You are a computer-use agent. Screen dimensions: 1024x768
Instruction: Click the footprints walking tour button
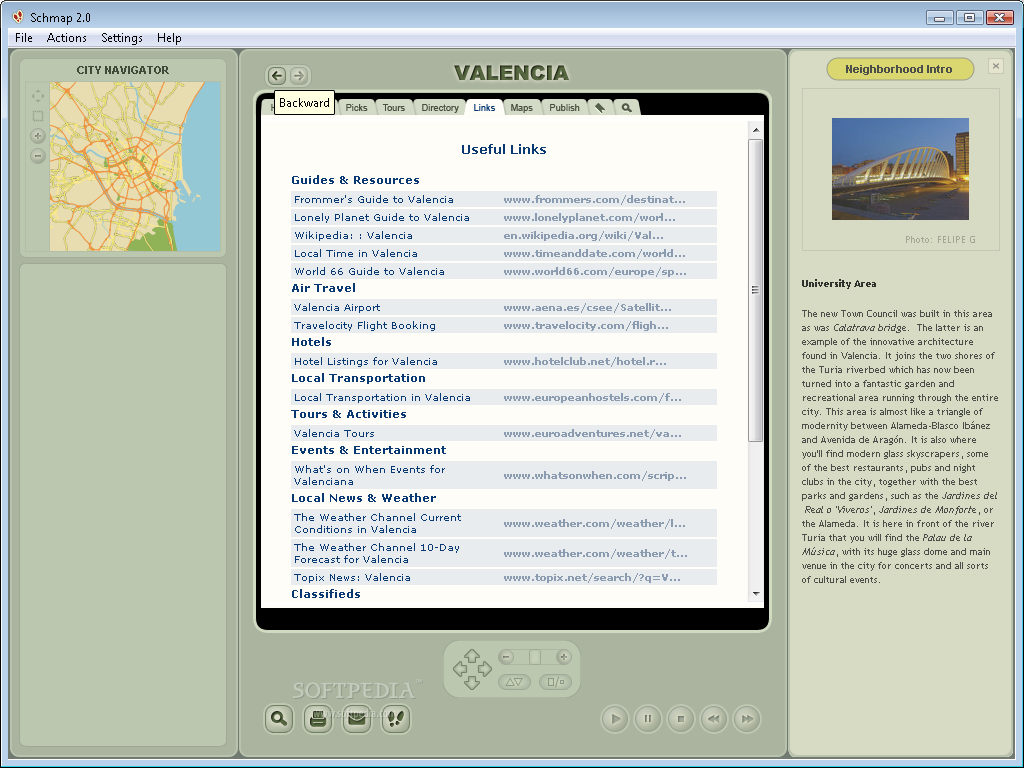click(396, 719)
